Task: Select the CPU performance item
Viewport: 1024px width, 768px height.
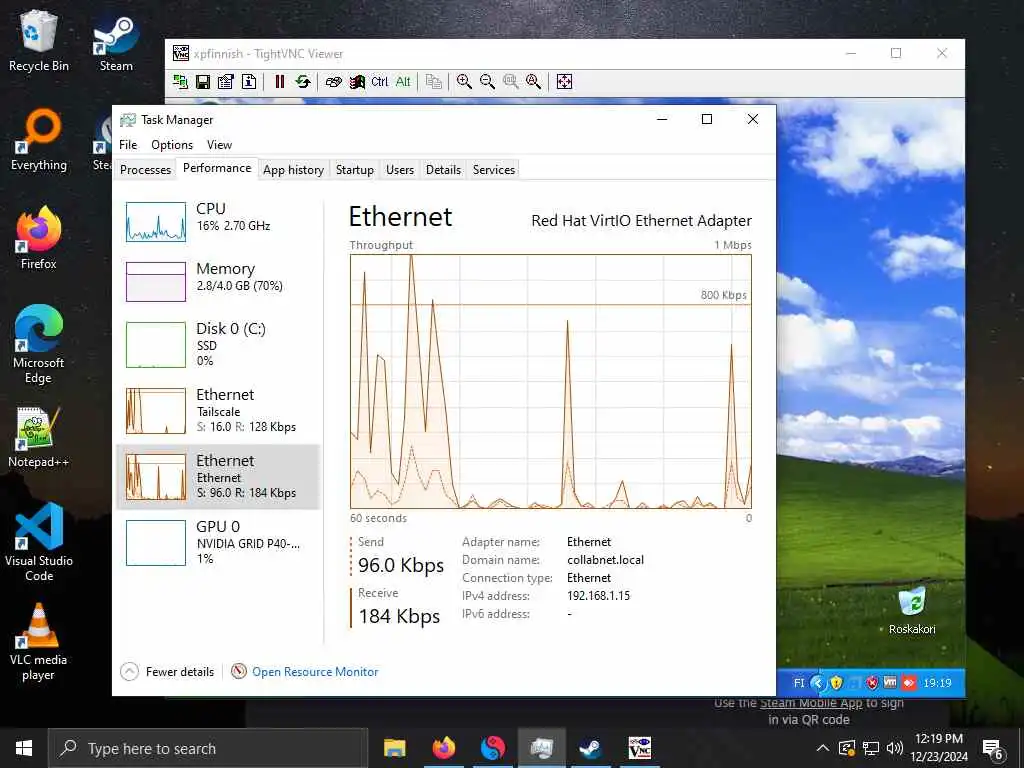Action: (217, 221)
